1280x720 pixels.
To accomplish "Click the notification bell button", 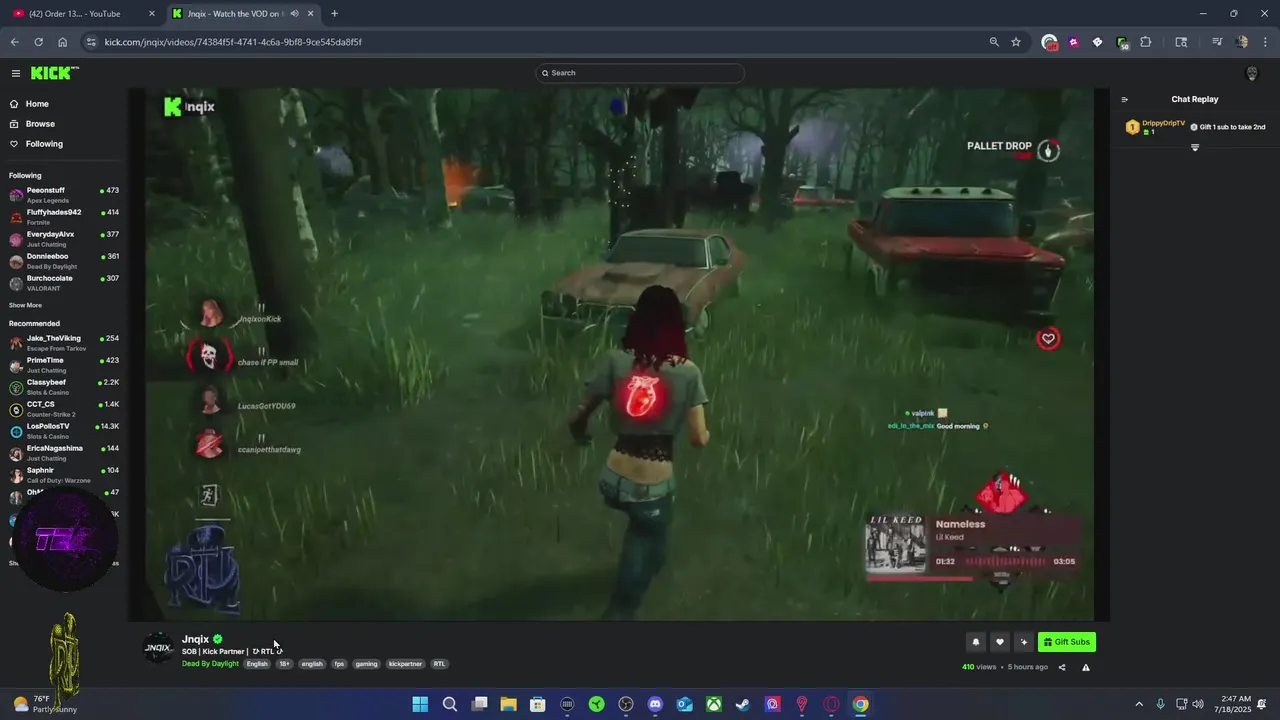I will (976, 642).
